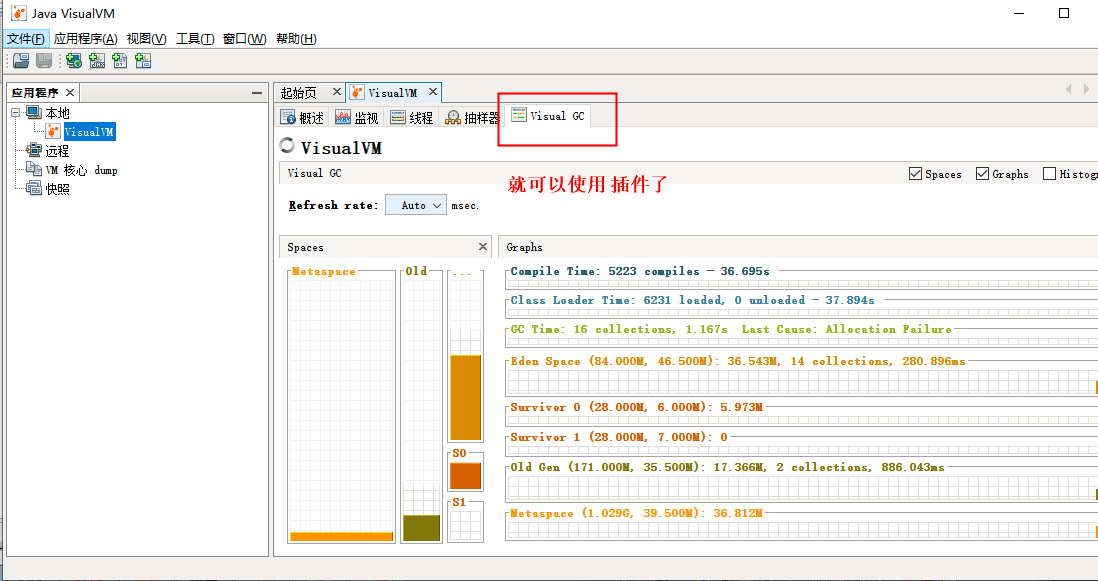The height and width of the screenshot is (581, 1098).
Task: Click the Eden usage bar in Spaces
Action: (466, 398)
